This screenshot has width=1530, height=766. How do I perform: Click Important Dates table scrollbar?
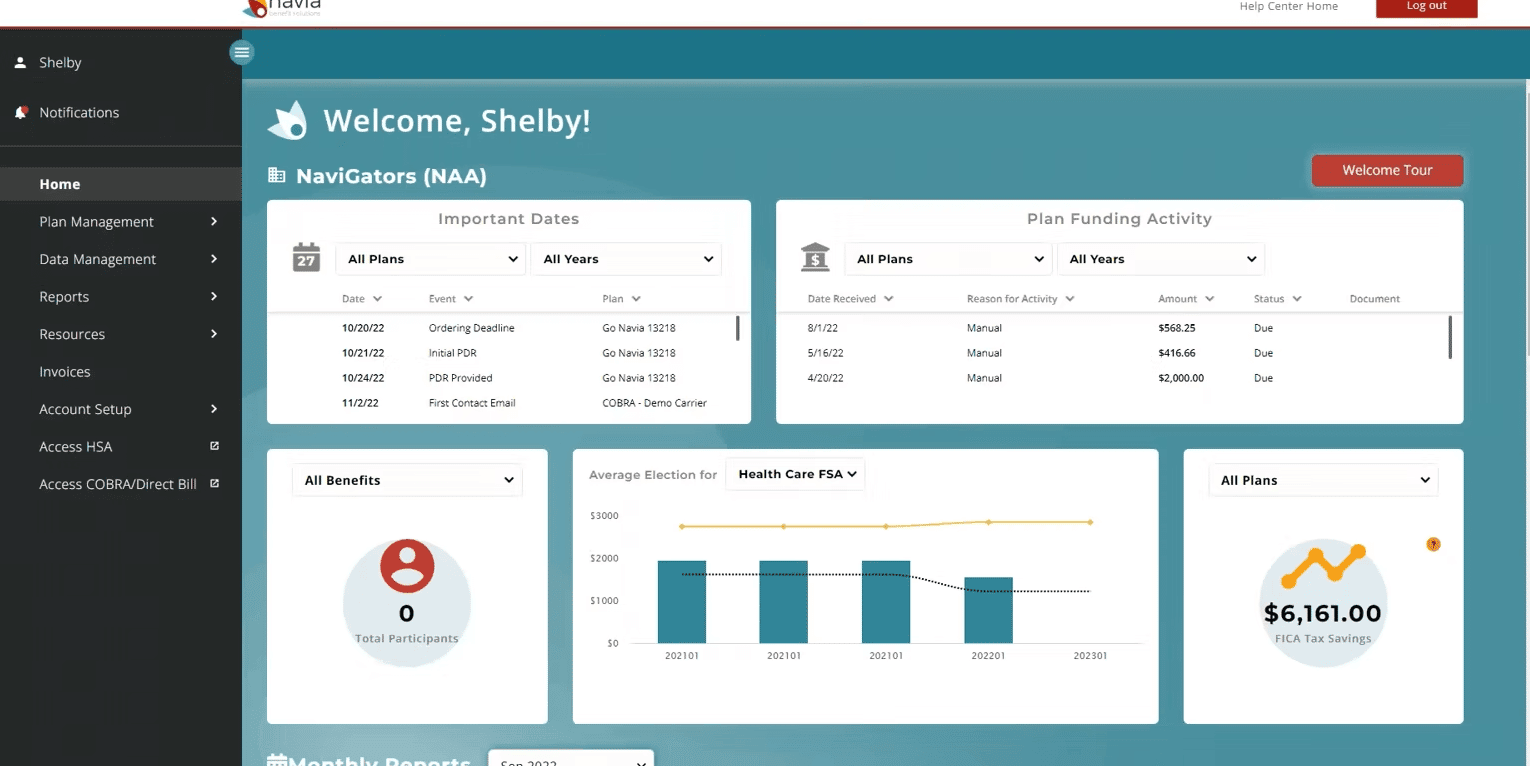738,328
